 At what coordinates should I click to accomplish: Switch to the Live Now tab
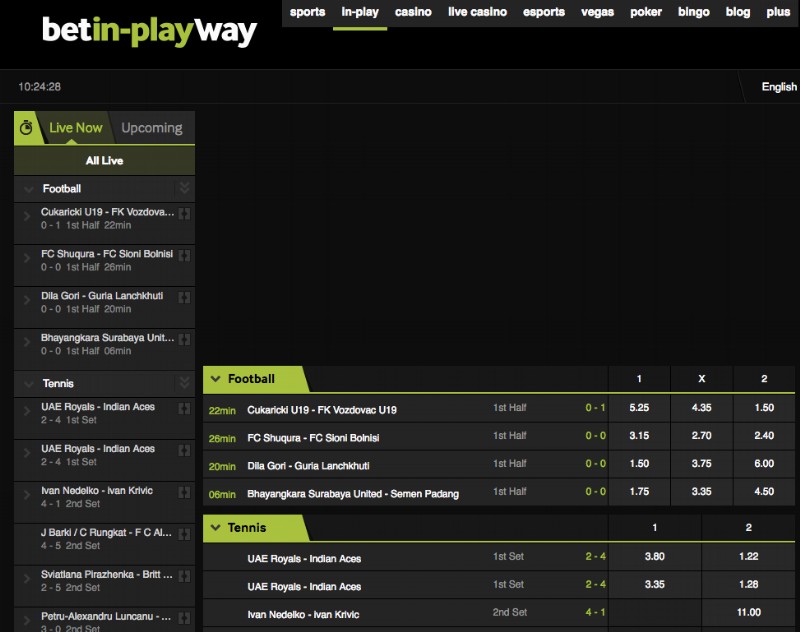pyautogui.click(x=76, y=128)
